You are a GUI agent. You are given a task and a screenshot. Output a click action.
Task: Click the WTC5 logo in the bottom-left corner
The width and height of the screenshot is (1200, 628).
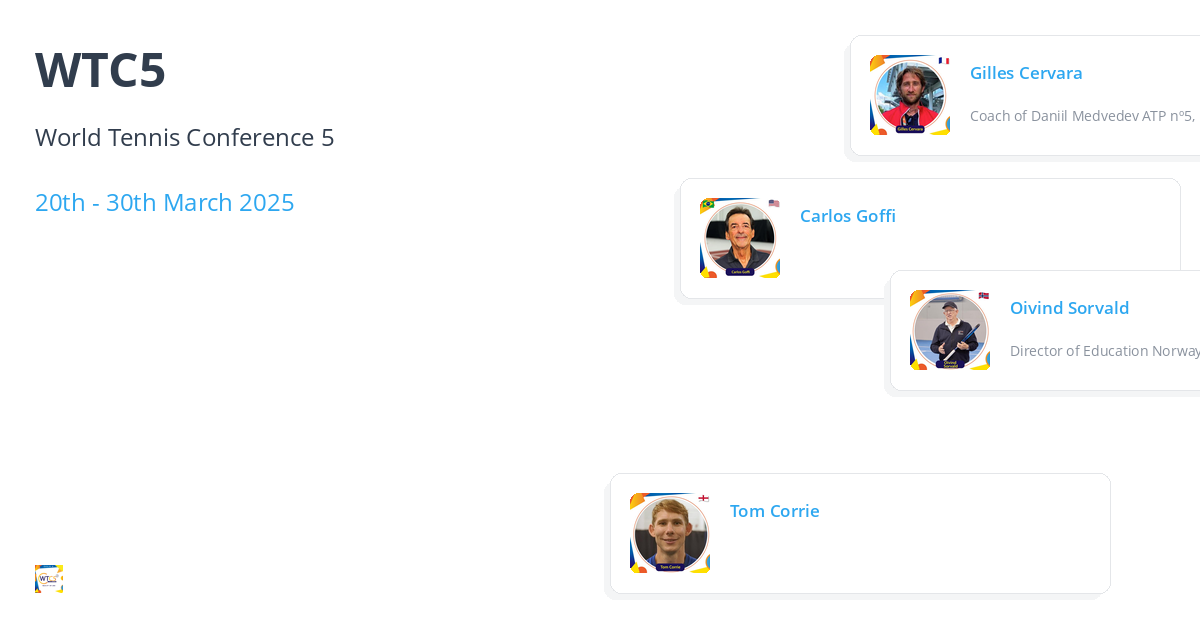pyautogui.click(x=48, y=578)
